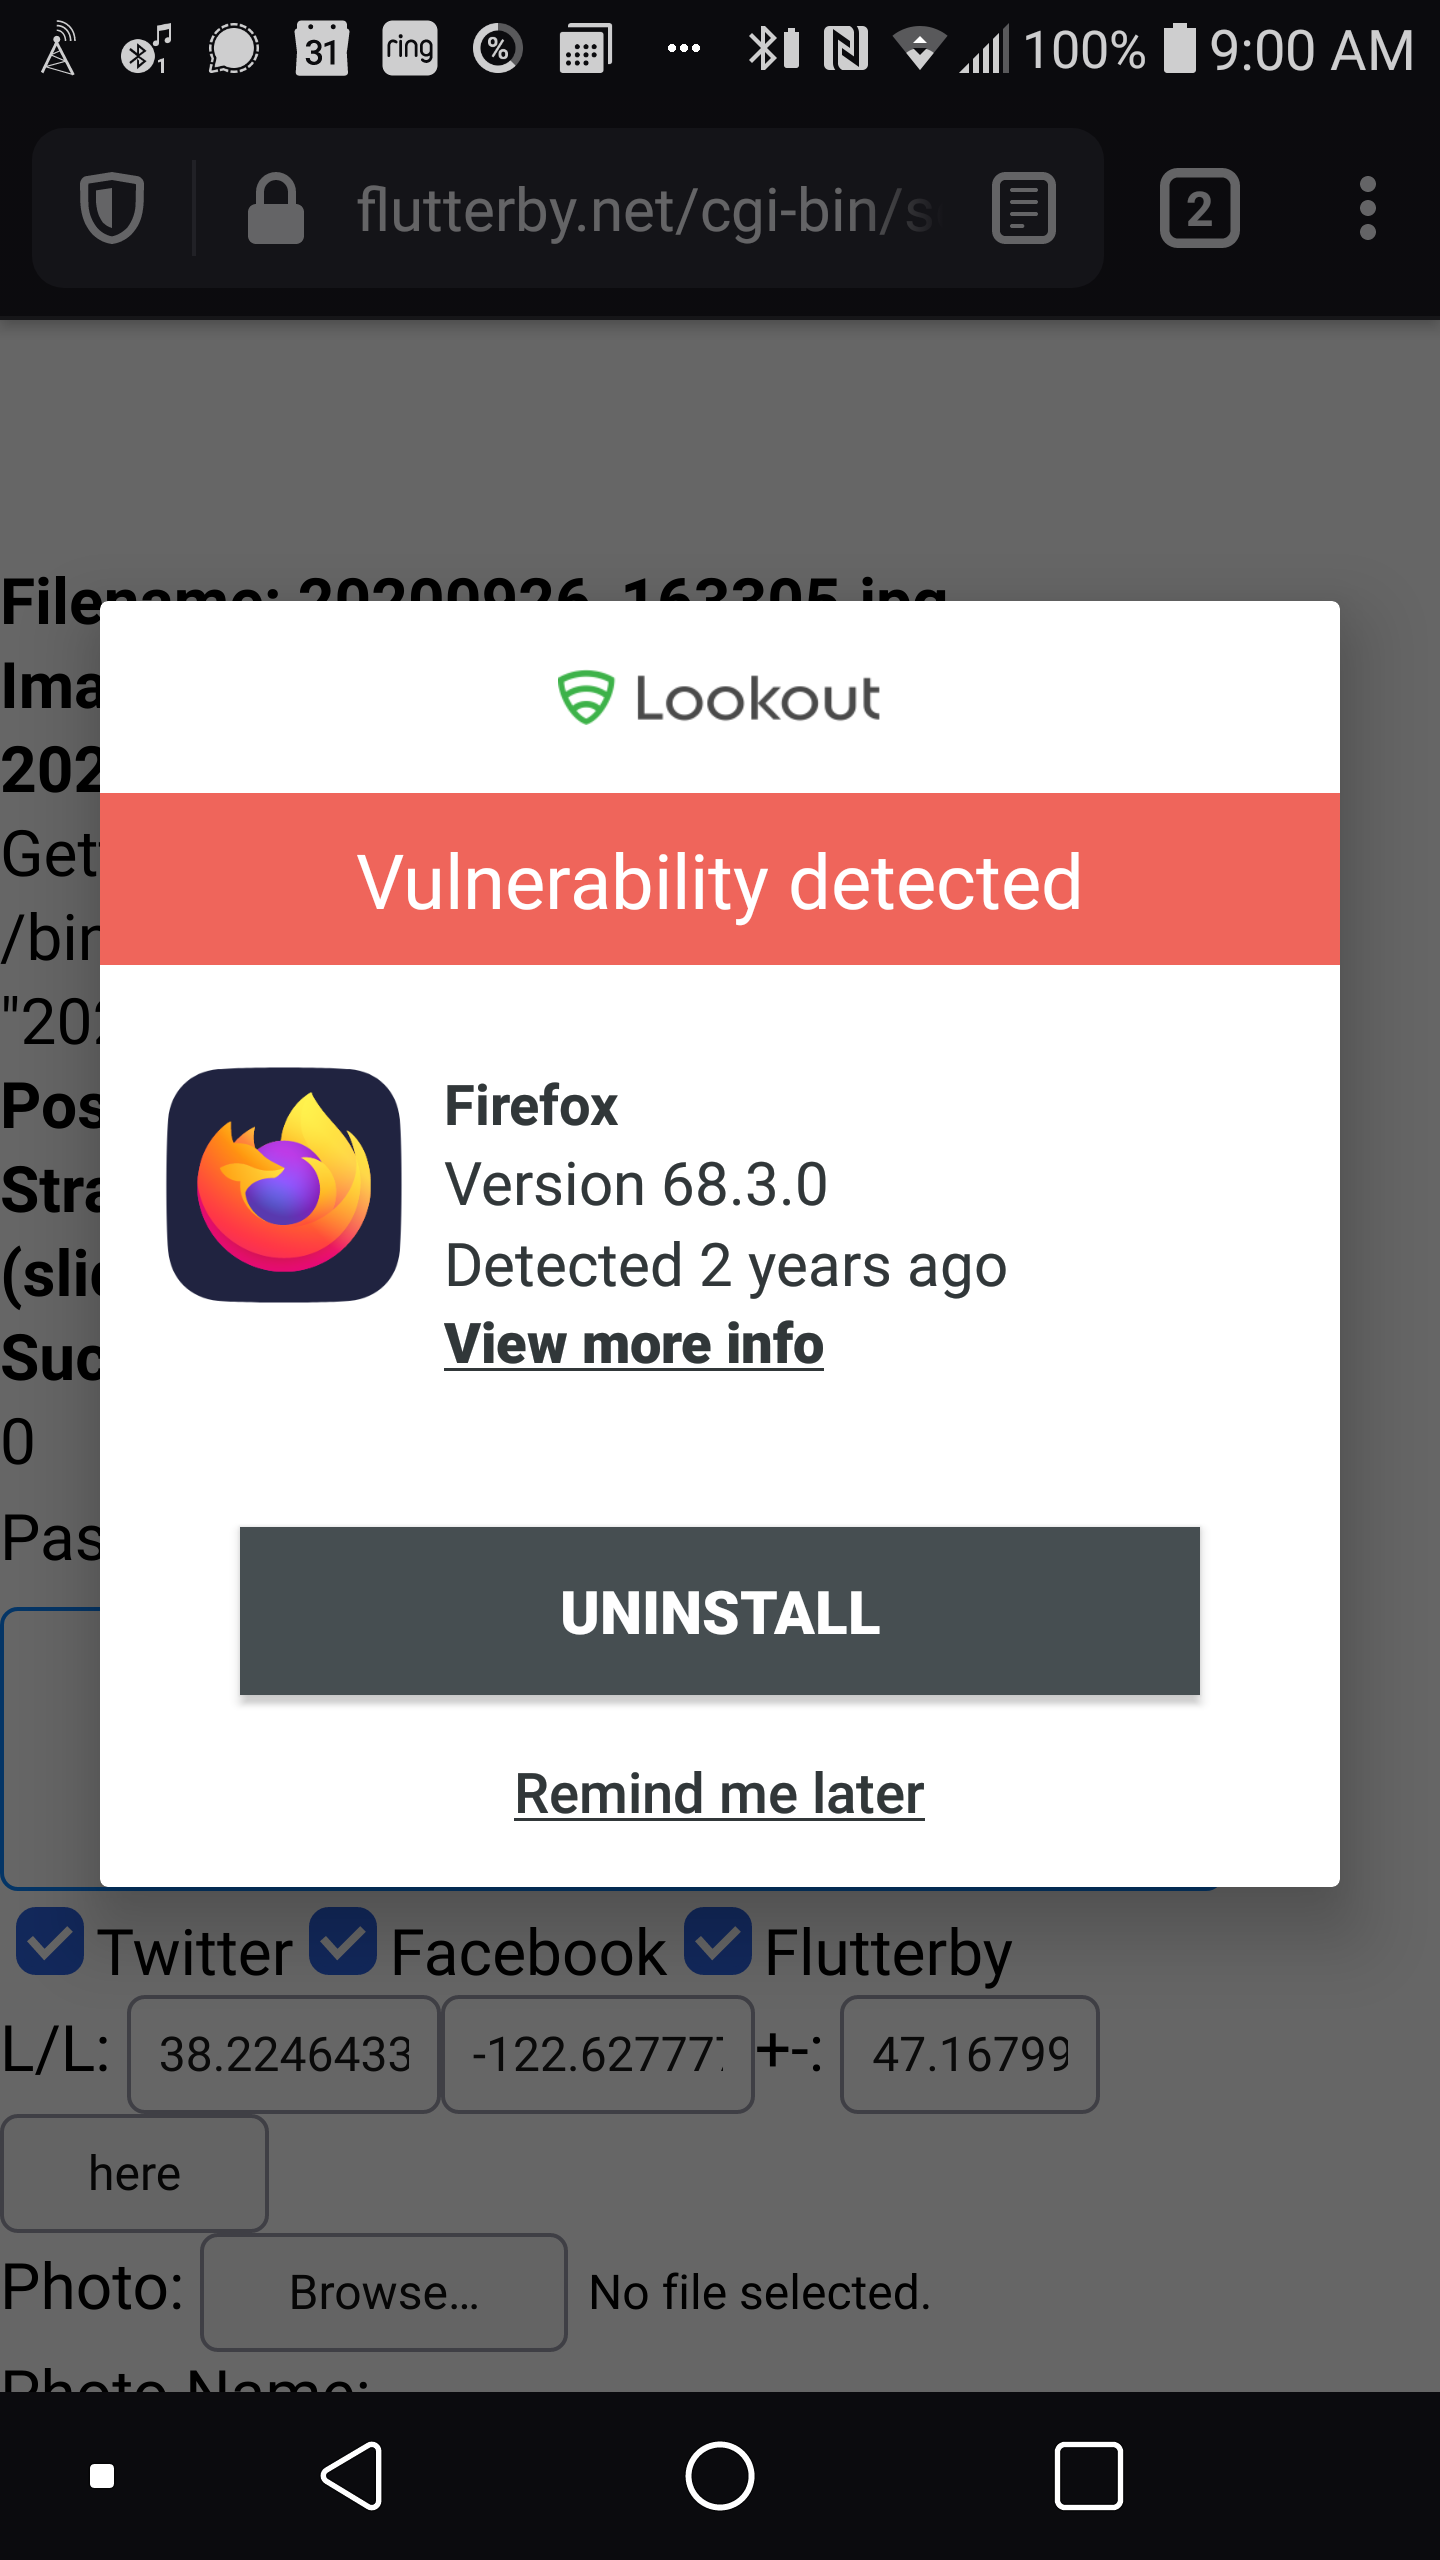Viewport: 1440px width, 2560px height.
Task: Click the Remind me later link
Action: pyautogui.click(x=719, y=1793)
